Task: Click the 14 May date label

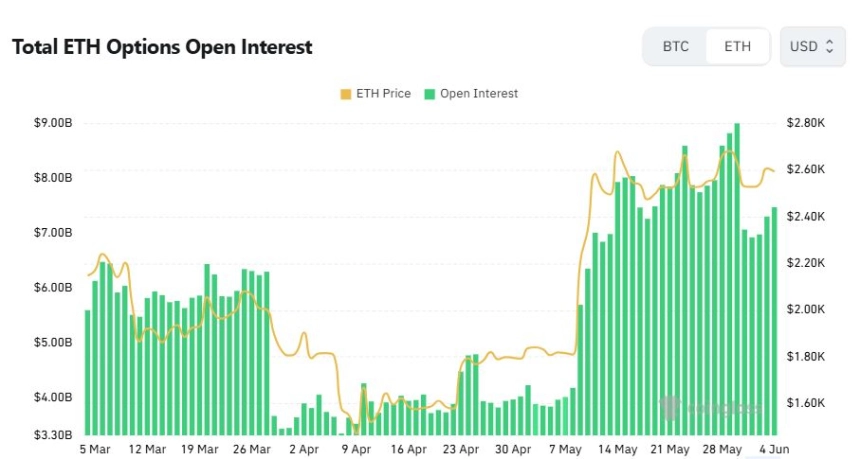Action: coord(618,449)
